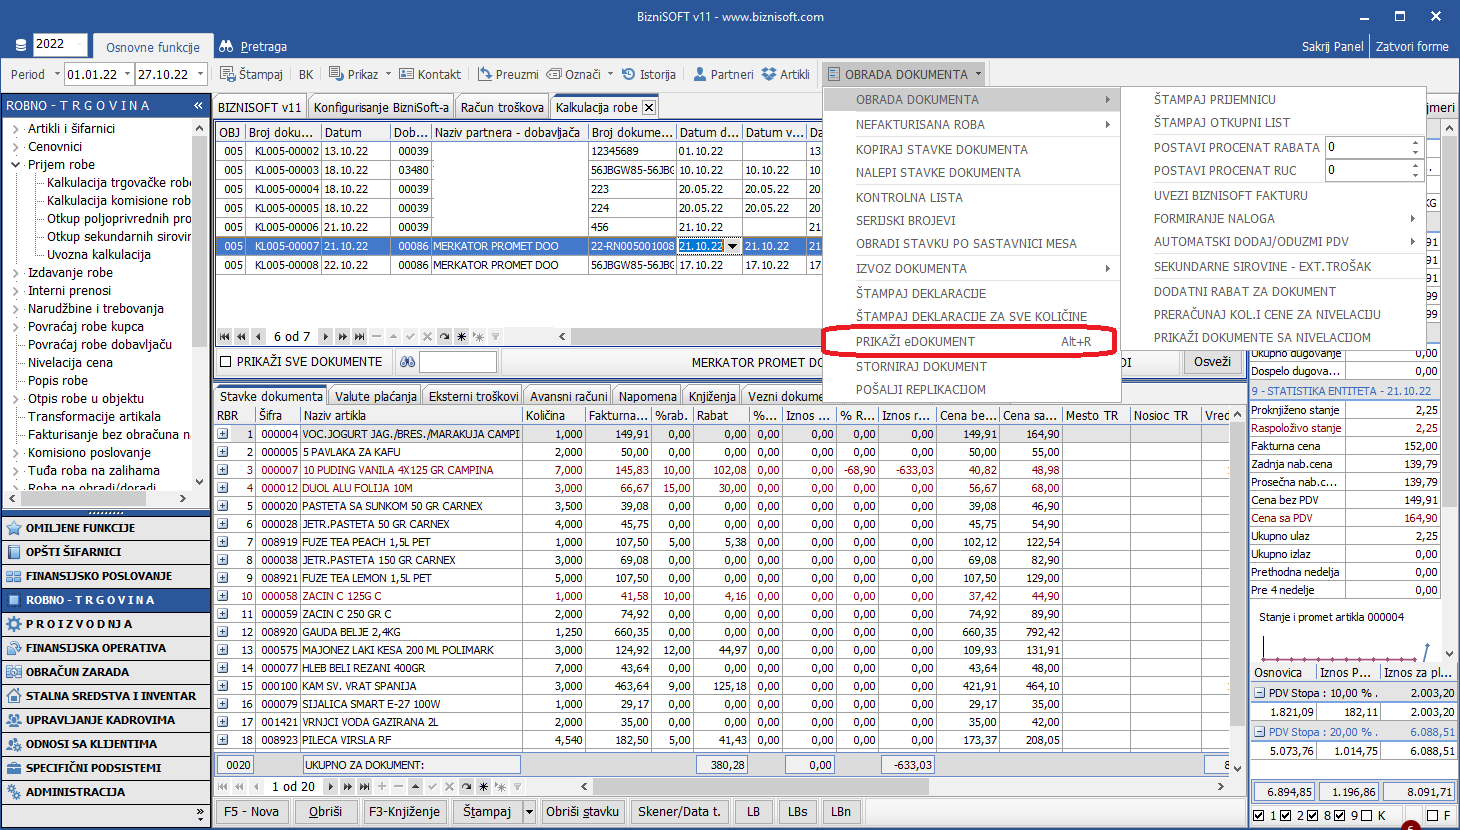Screen dimensions: 1460x830
Task: Enable the PRIKAŽI SVE DOKUMENTE checkbox
Action: tap(226, 362)
